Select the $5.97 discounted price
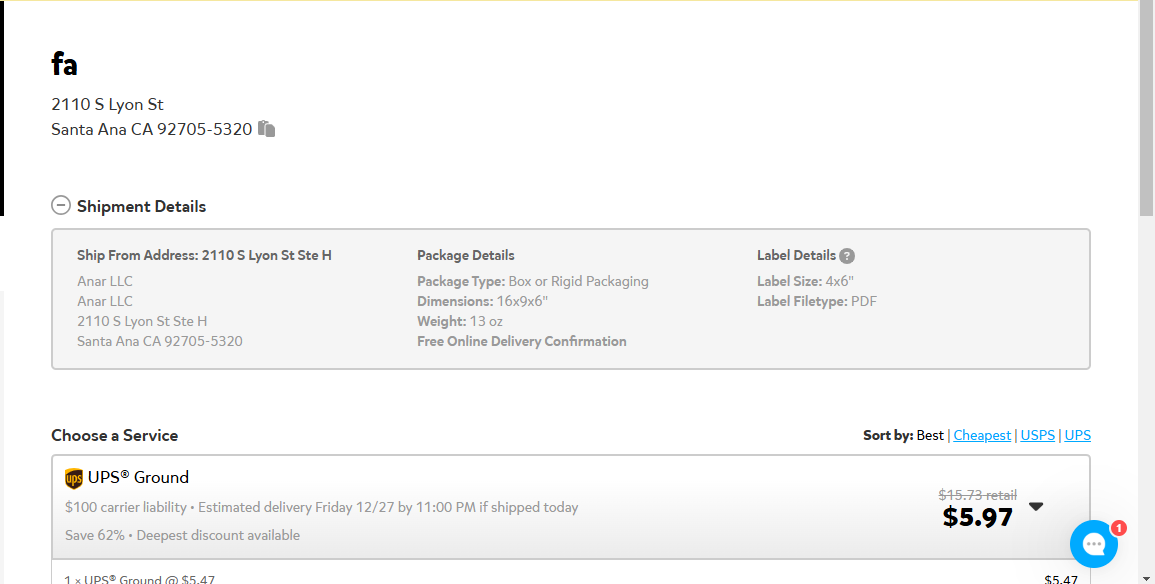1155x584 pixels. [977, 517]
